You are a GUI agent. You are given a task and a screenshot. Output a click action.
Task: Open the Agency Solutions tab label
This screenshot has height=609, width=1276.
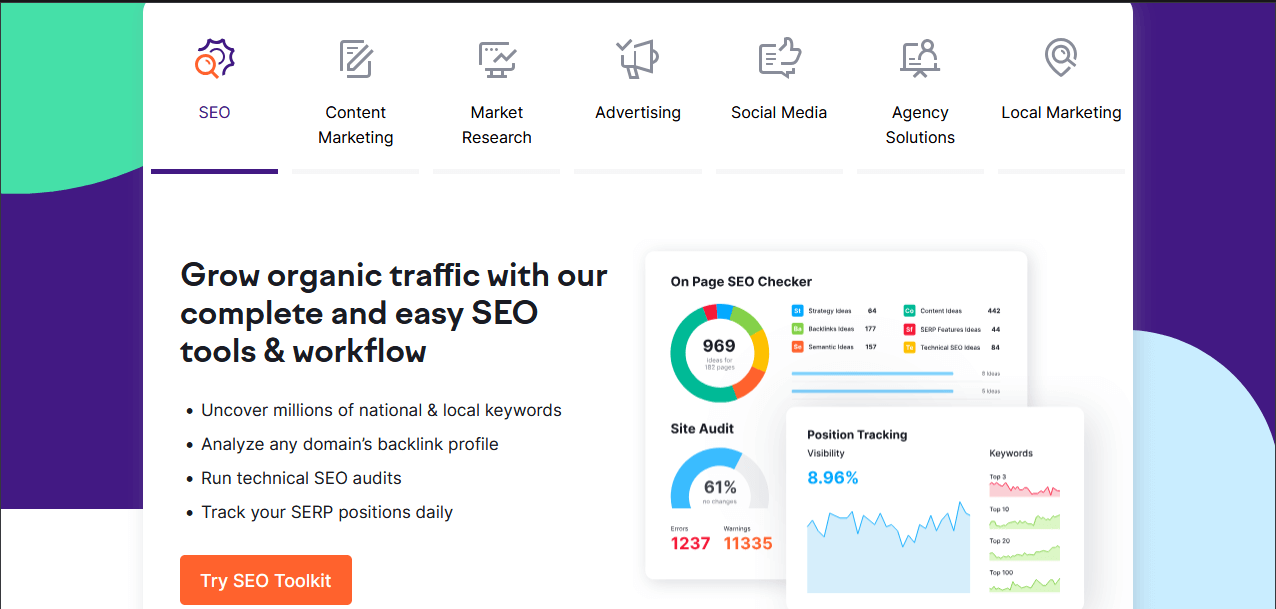point(920,125)
